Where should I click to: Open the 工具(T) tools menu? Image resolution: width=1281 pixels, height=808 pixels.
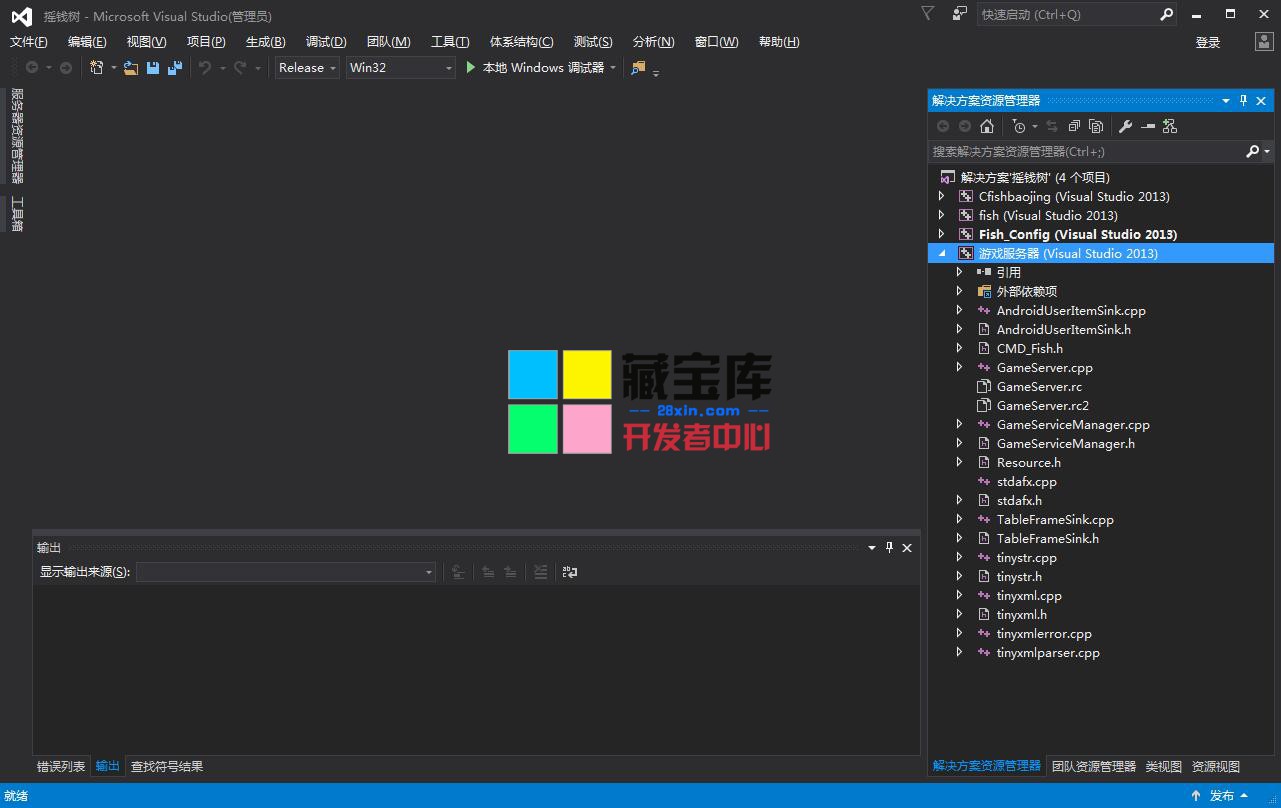click(x=450, y=42)
